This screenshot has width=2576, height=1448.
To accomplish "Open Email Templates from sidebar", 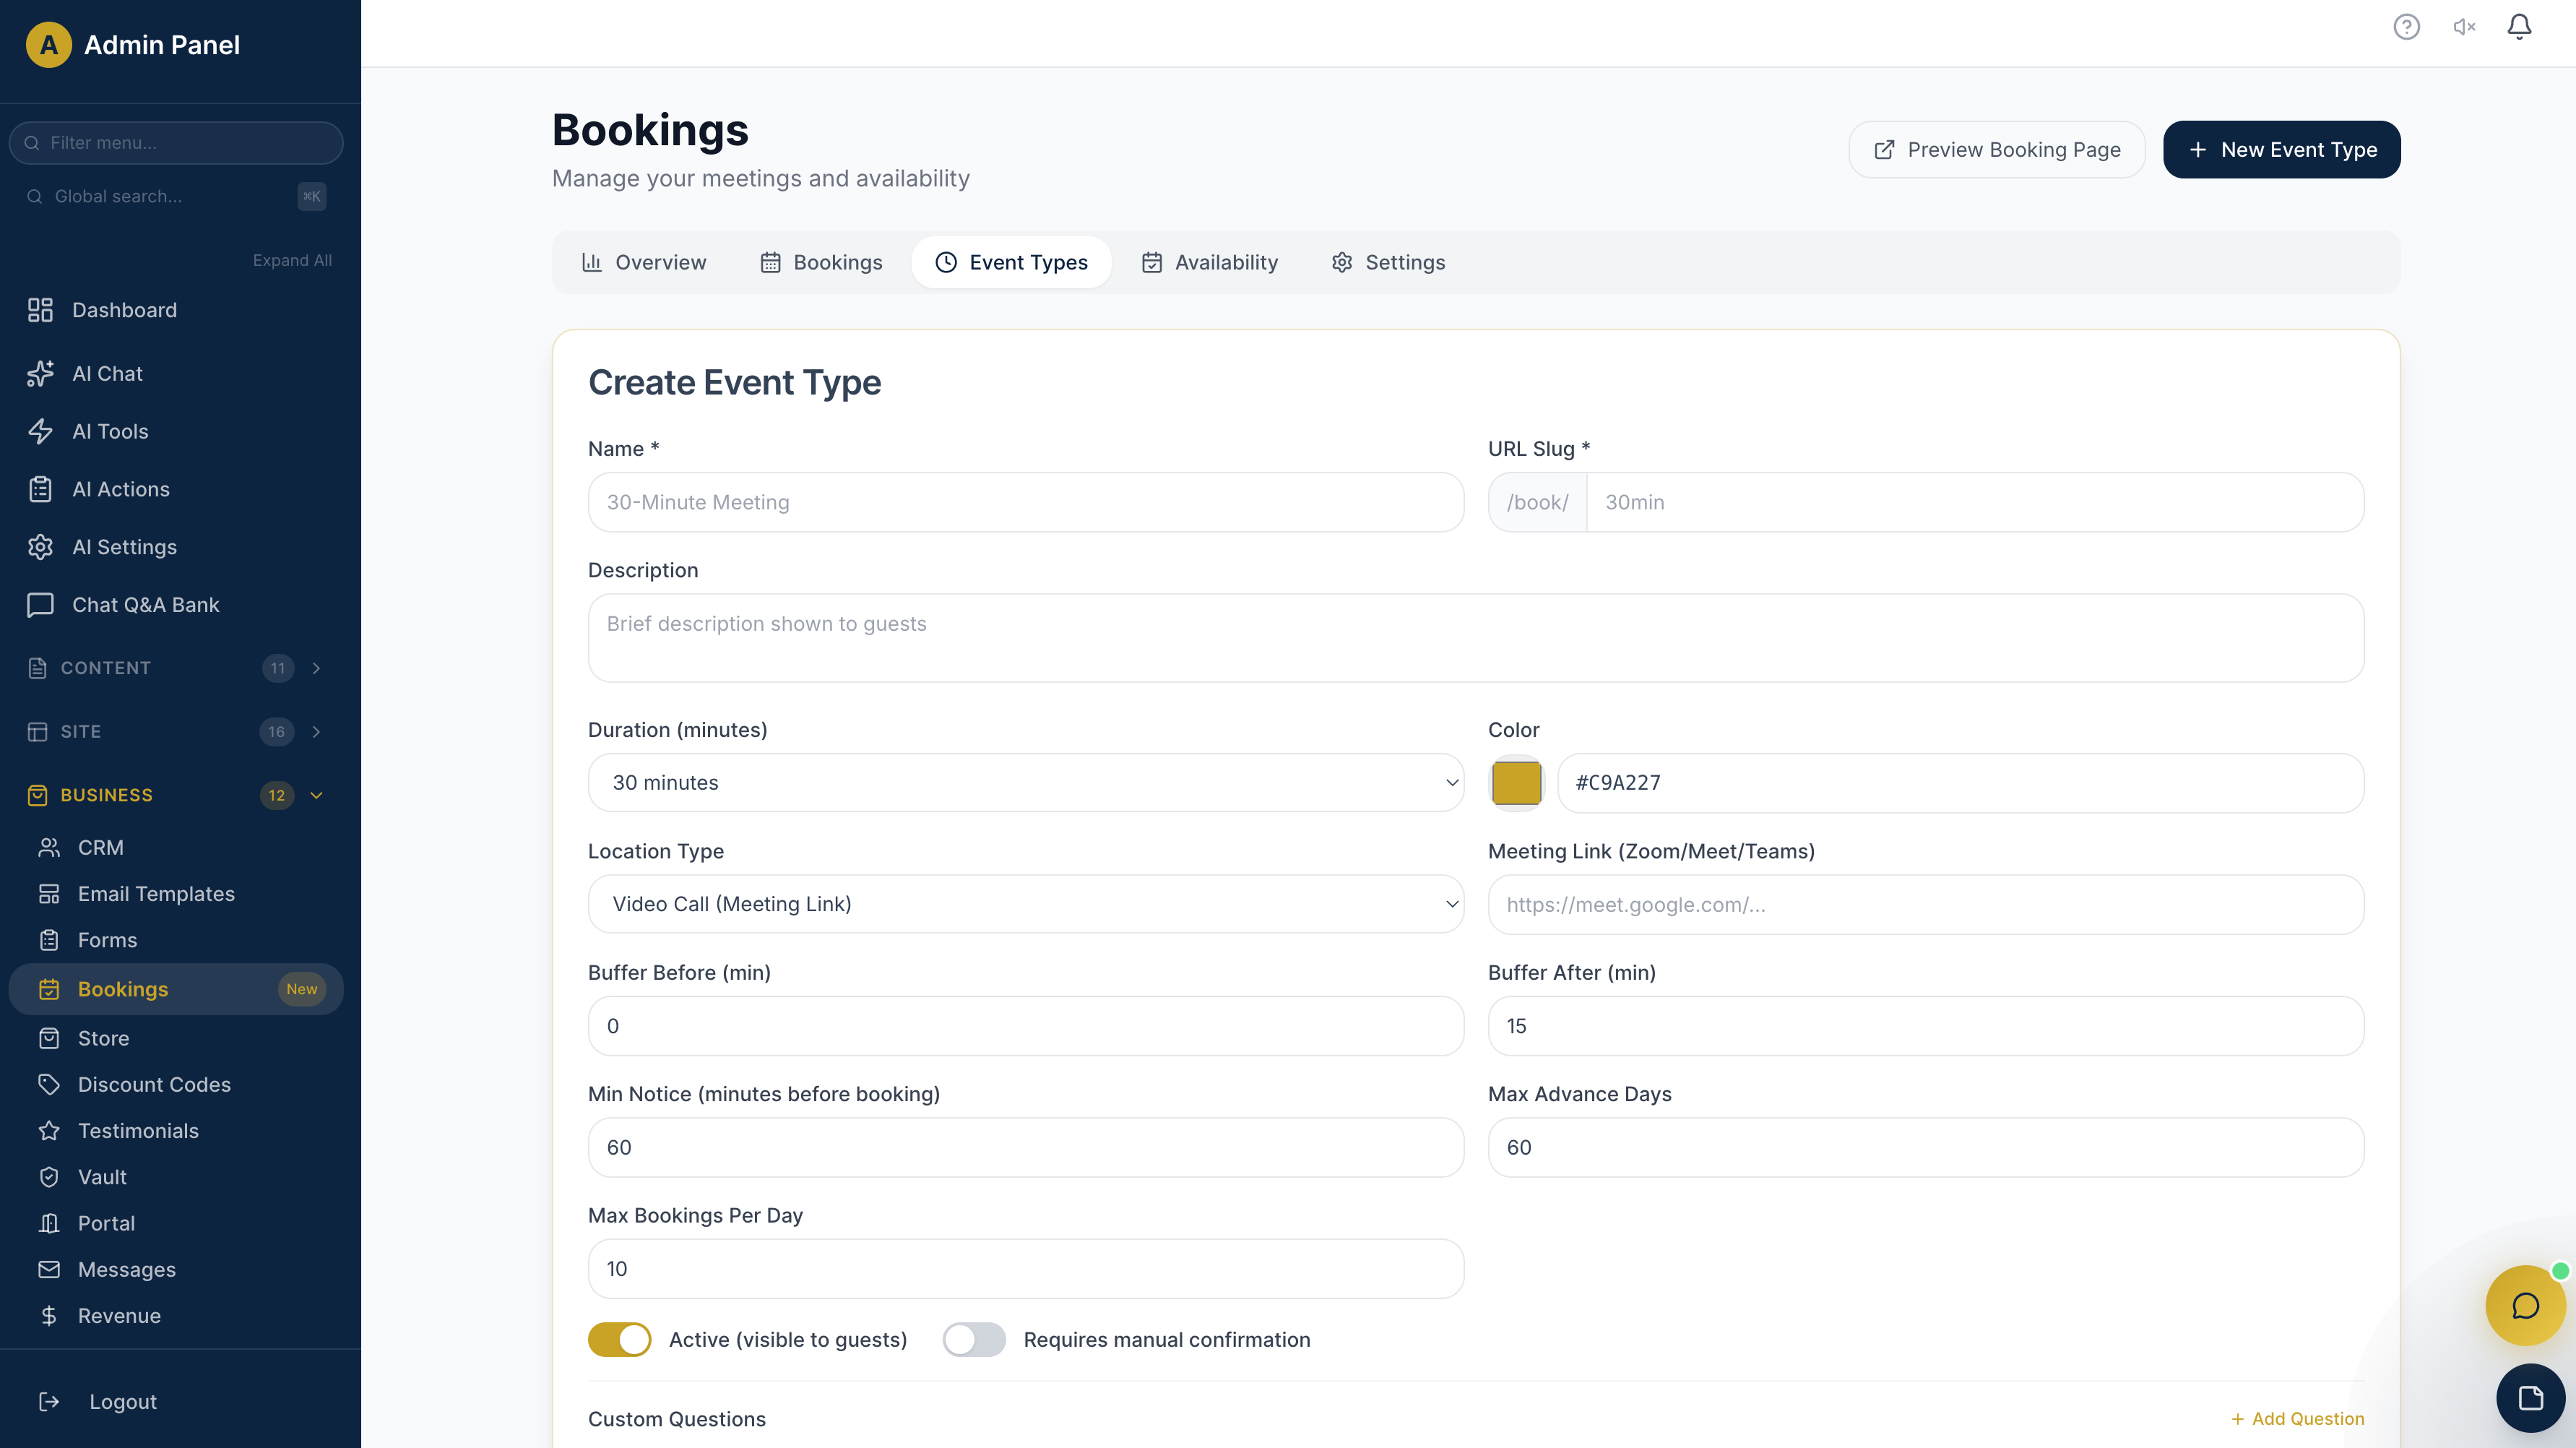I will point(157,893).
